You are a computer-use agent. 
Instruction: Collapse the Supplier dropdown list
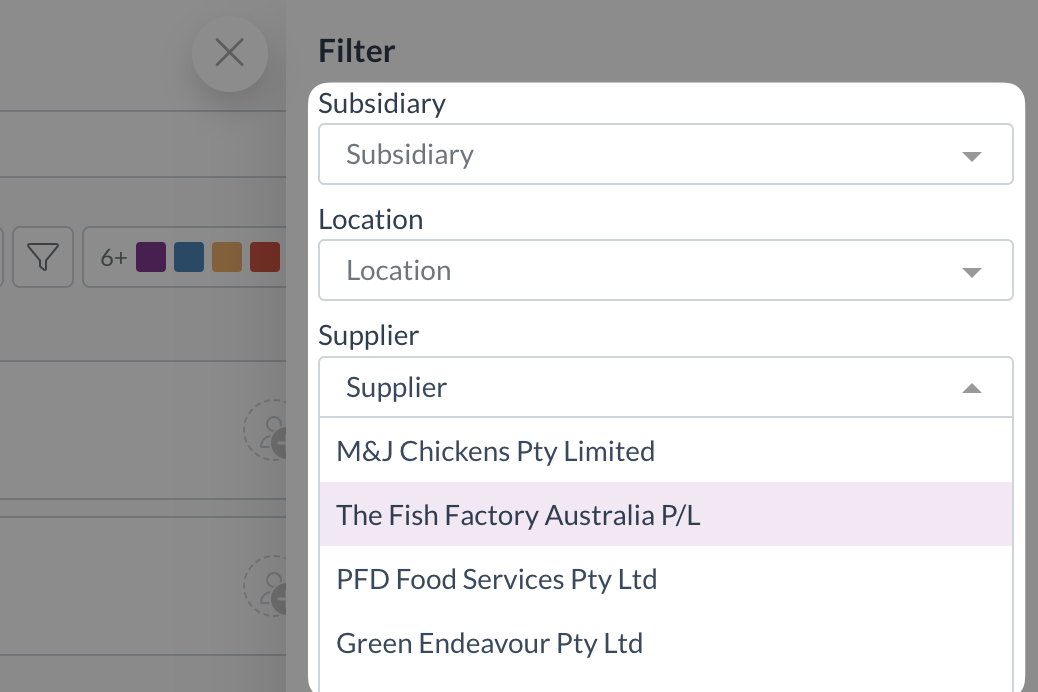(666, 387)
